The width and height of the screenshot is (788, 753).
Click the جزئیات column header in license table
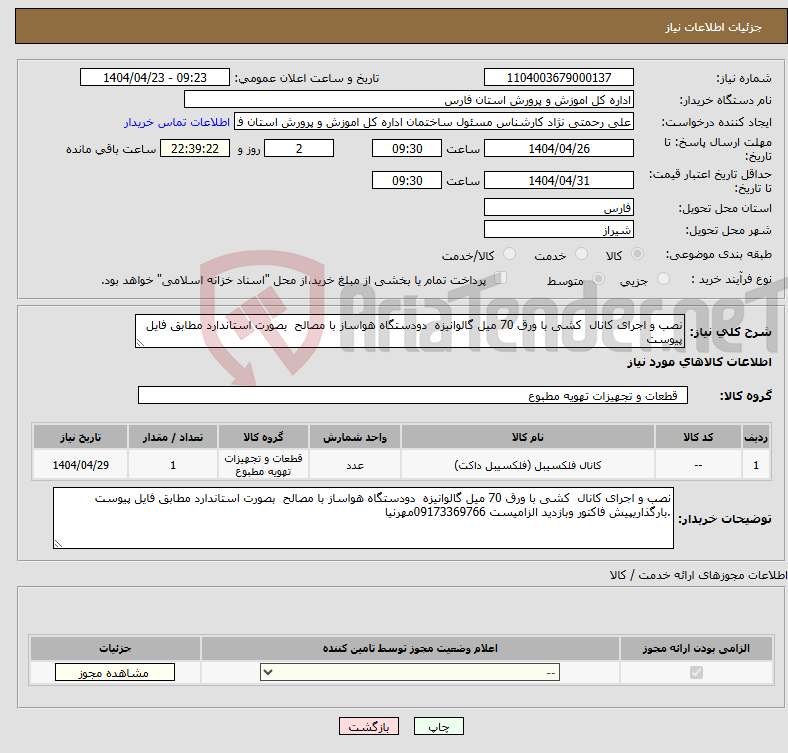tap(115, 648)
